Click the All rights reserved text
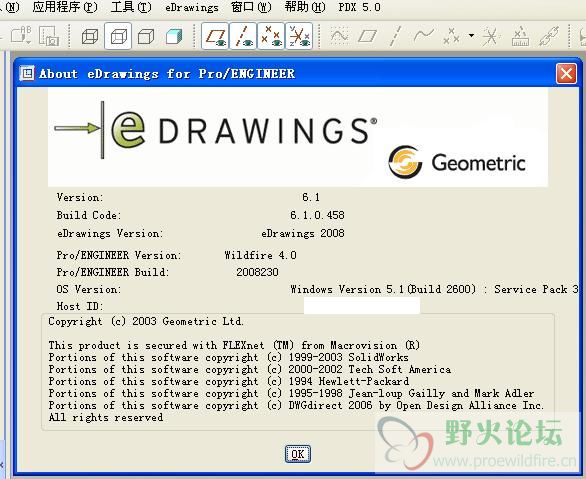586x479 pixels. pyautogui.click(x=106, y=417)
